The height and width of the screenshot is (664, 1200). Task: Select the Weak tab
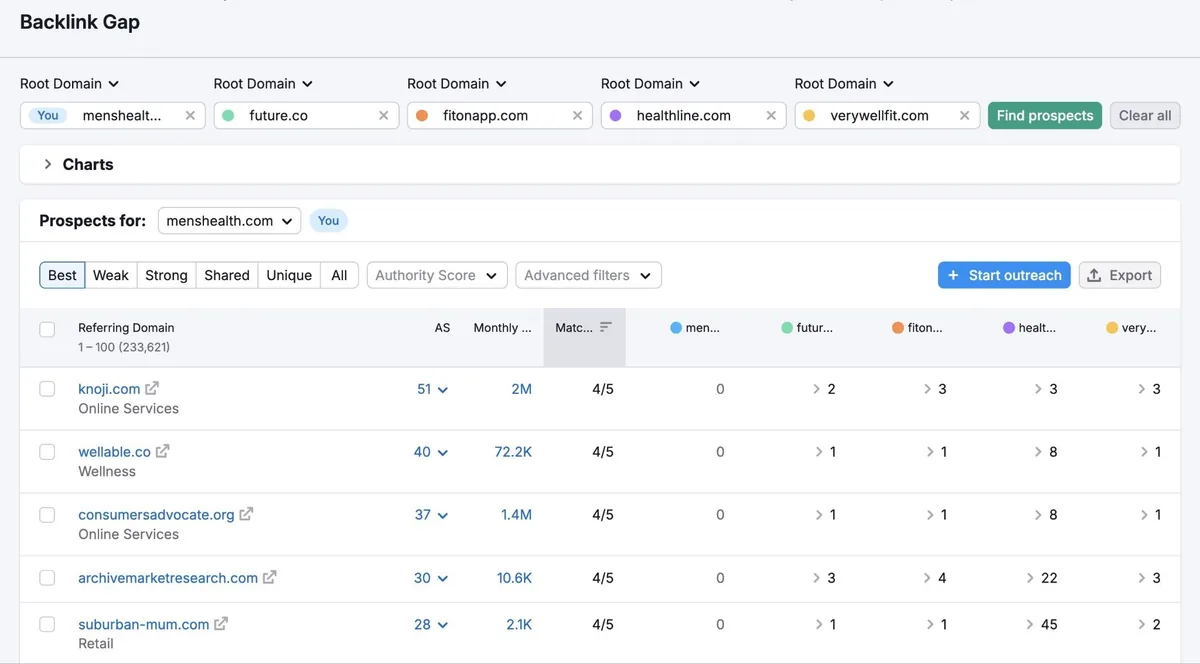pyautogui.click(x=111, y=275)
